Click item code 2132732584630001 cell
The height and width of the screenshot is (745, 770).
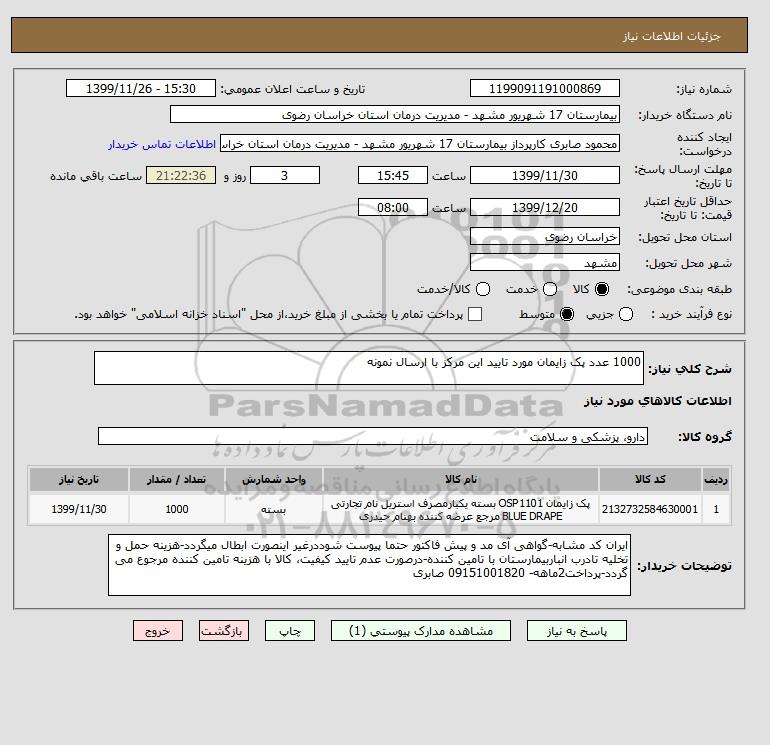650,509
